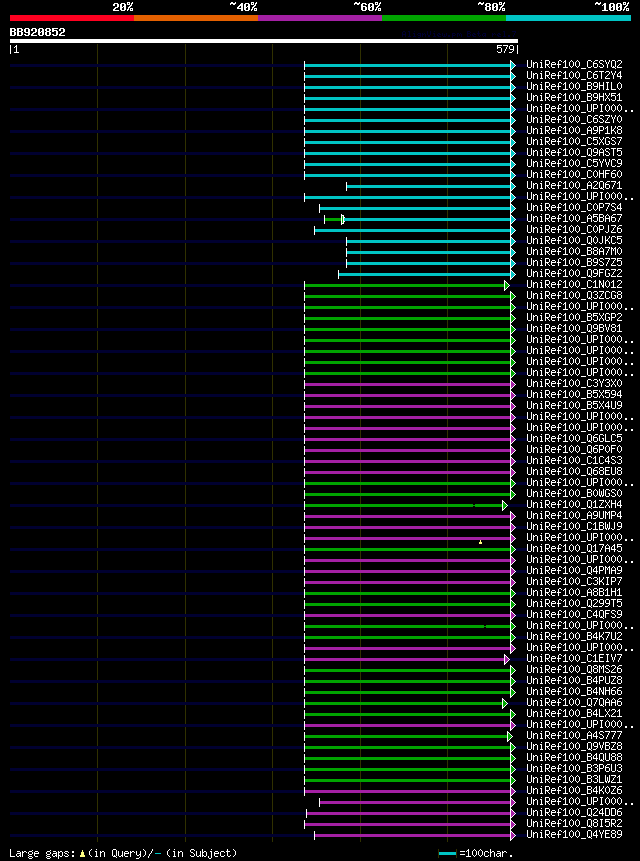
Task: Click the green ~80% identity legend segment
Action: tap(444, 18)
